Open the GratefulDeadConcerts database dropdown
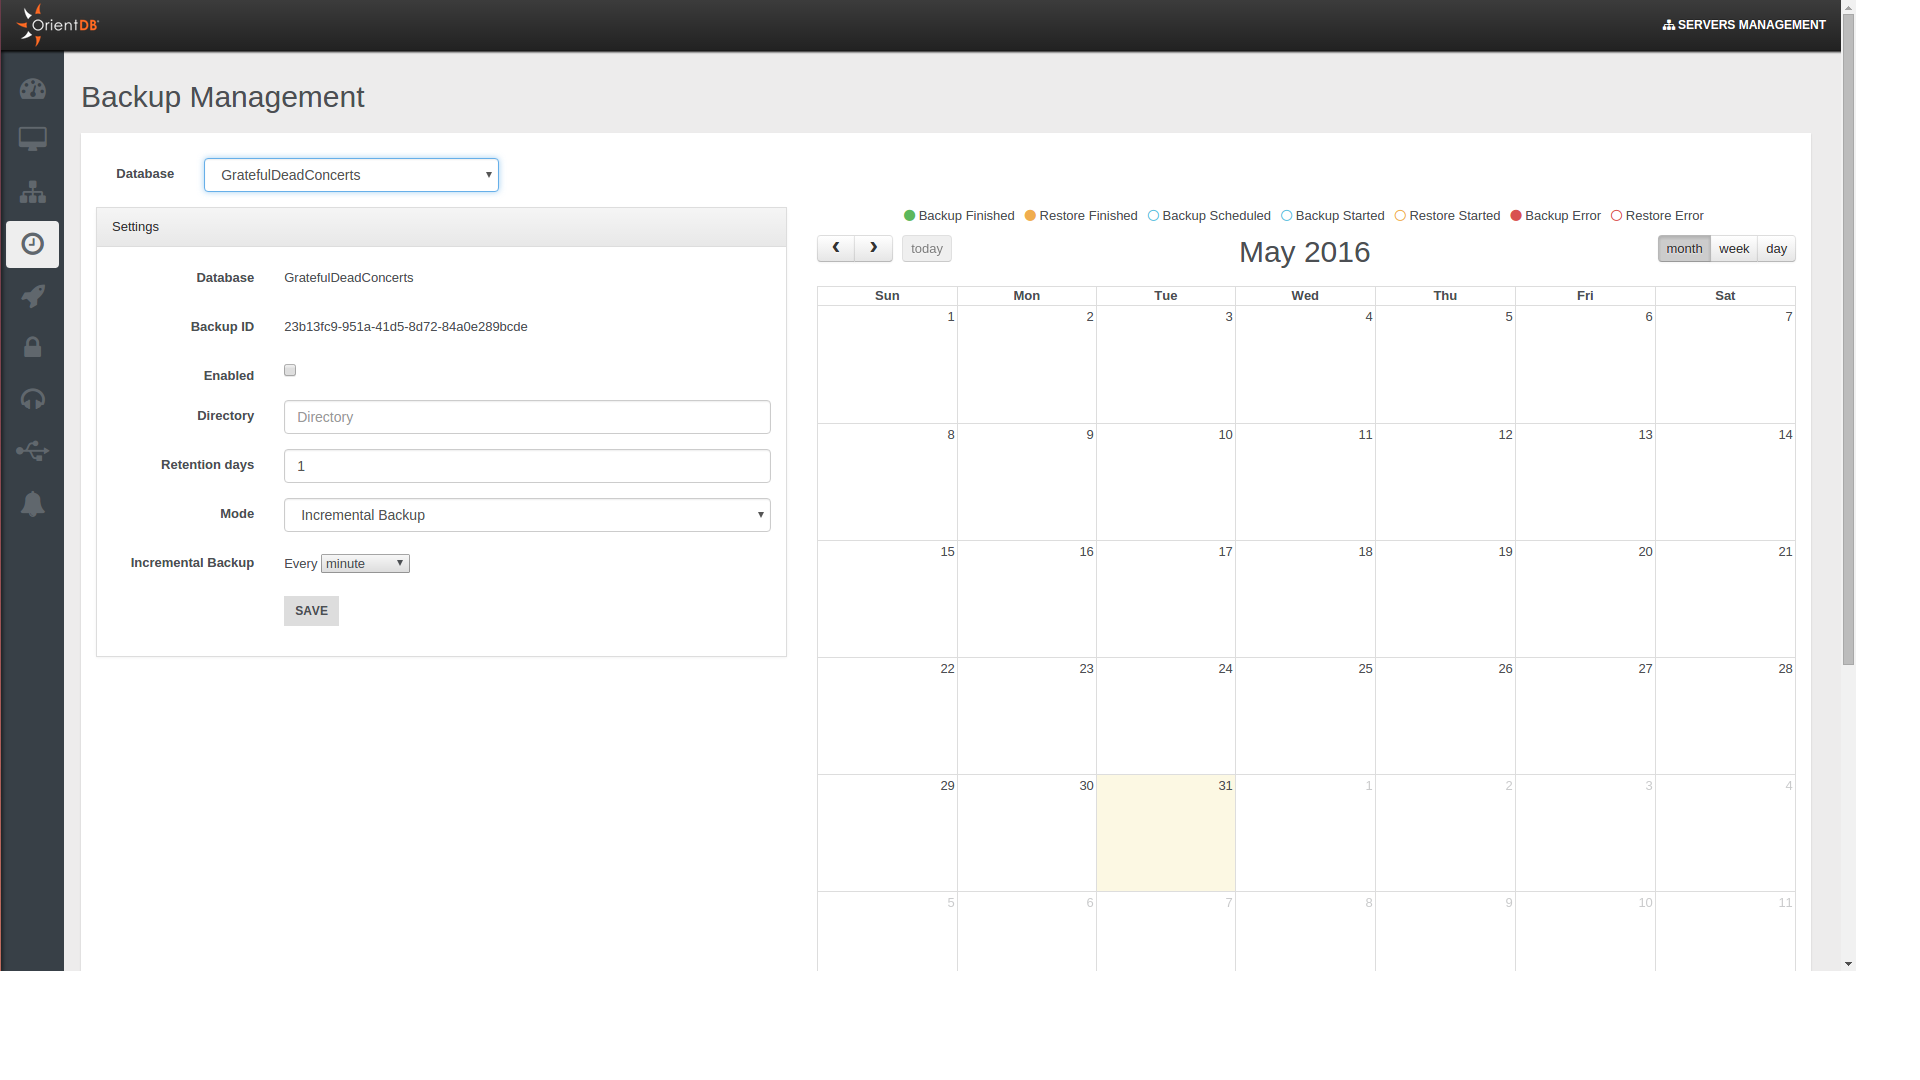The width and height of the screenshot is (1920, 1080). click(351, 175)
